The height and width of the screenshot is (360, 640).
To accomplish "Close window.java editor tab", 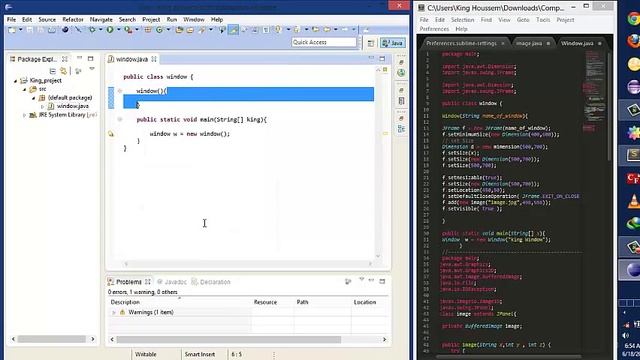I will [154, 59].
